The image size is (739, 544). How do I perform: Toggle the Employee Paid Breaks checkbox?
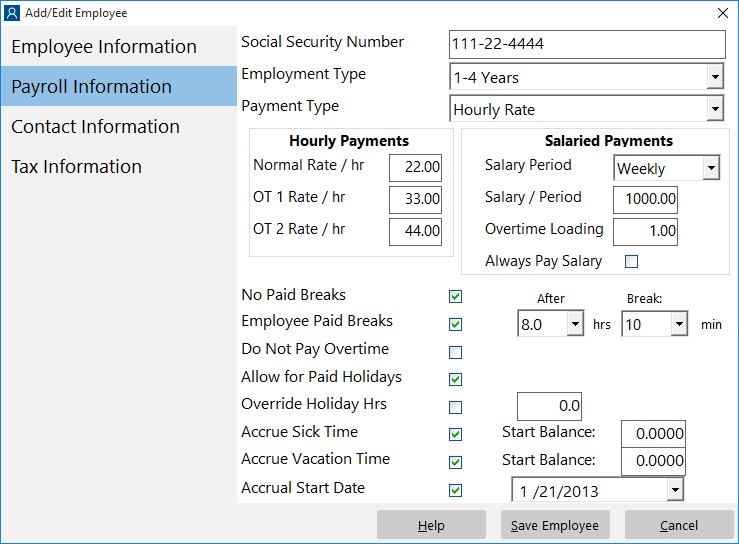(x=455, y=324)
